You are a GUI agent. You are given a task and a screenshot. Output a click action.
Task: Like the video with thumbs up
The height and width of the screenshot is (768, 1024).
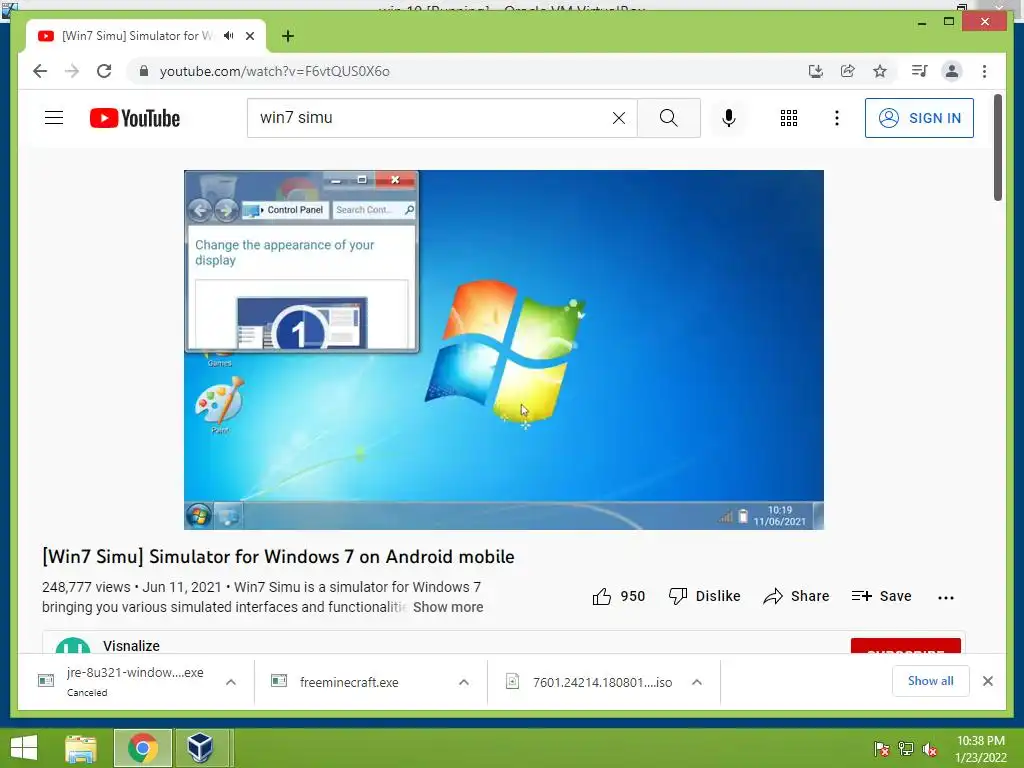[x=618, y=596]
